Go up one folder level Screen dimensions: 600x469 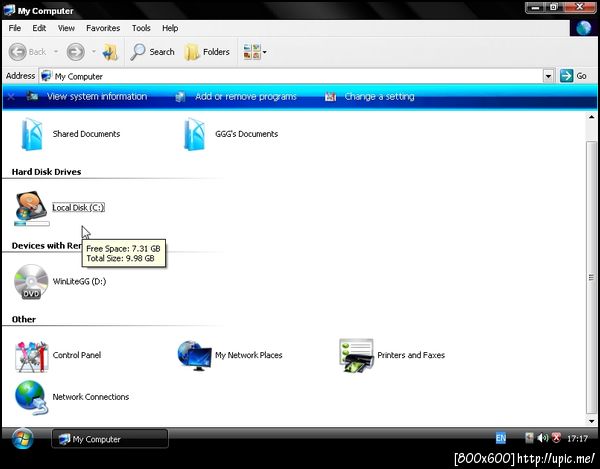point(111,52)
